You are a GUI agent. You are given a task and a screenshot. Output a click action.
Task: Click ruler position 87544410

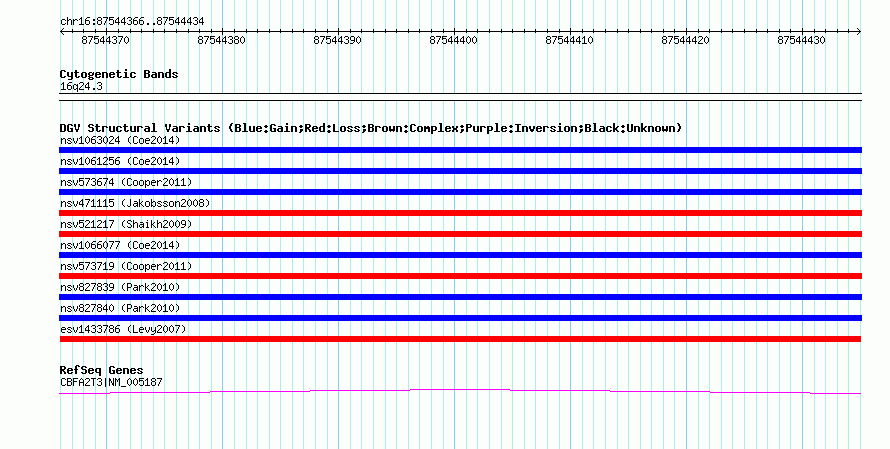click(569, 40)
